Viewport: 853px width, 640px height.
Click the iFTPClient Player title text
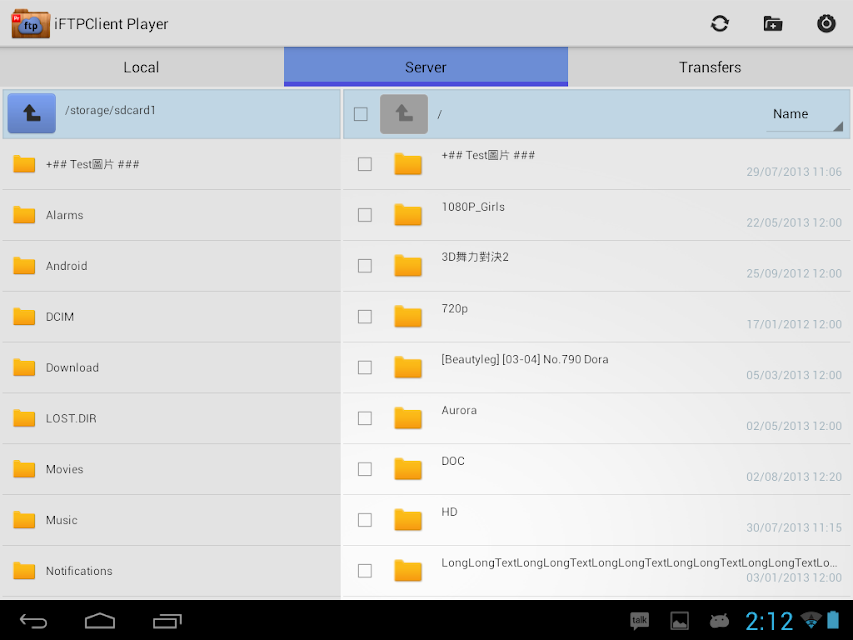pyautogui.click(x=112, y=24)
